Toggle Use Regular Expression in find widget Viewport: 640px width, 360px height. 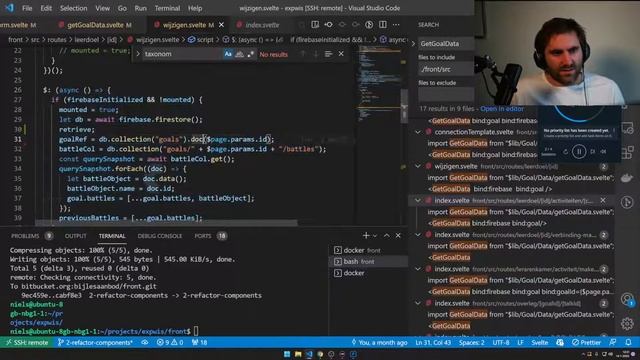(x=251, y=54)
